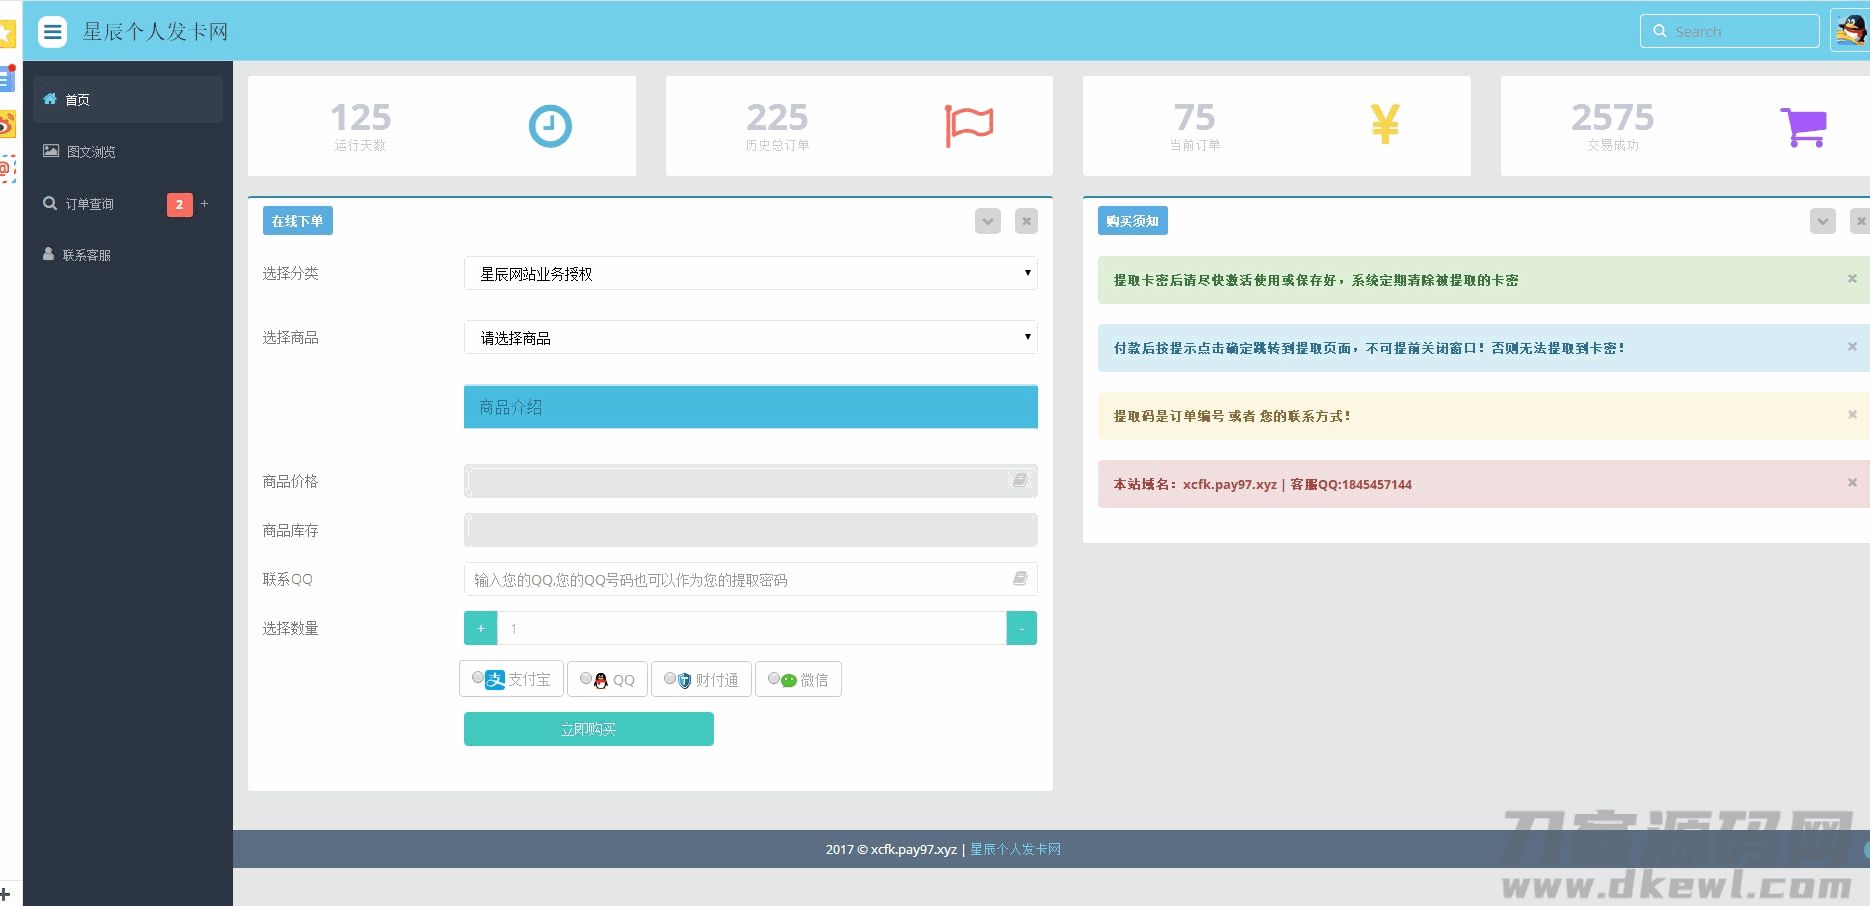
Task: Collapse the 在线下单 panel with chevron
Action: click(x=987, y=221)
